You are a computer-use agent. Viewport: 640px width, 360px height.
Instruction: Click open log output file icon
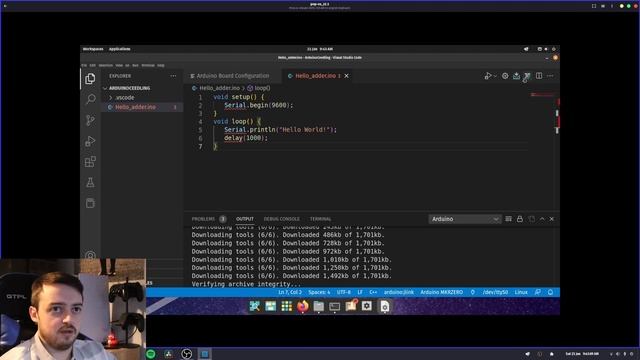[531, 219]
